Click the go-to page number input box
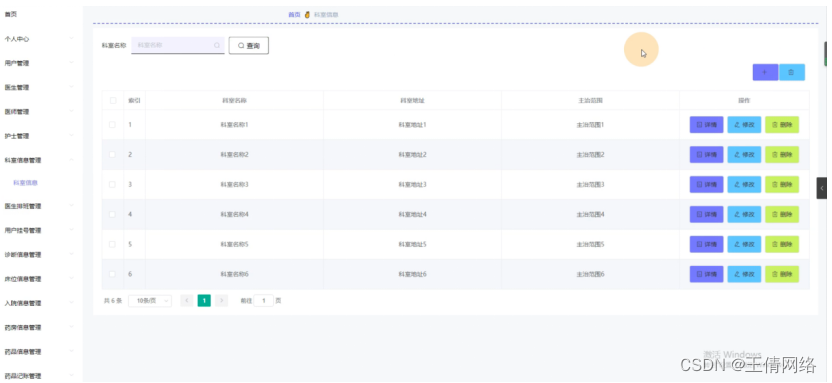 point(264,301)
